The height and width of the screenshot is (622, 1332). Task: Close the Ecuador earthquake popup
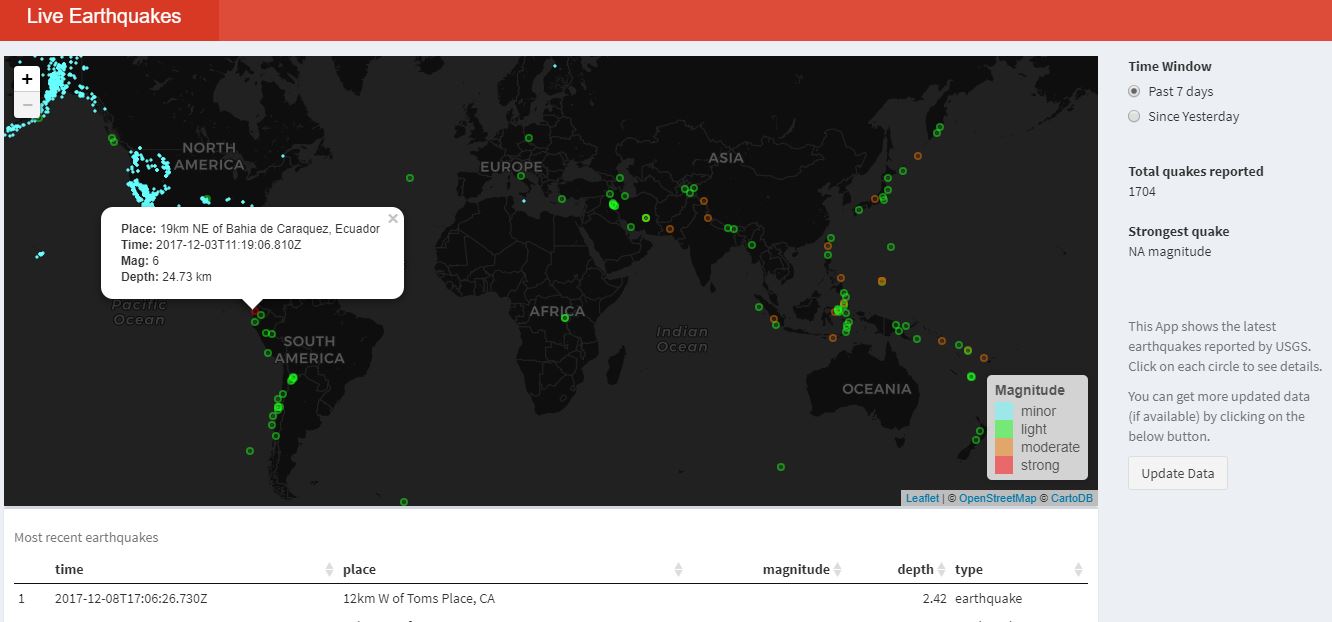pyautogui.click(x=393, y=219)
